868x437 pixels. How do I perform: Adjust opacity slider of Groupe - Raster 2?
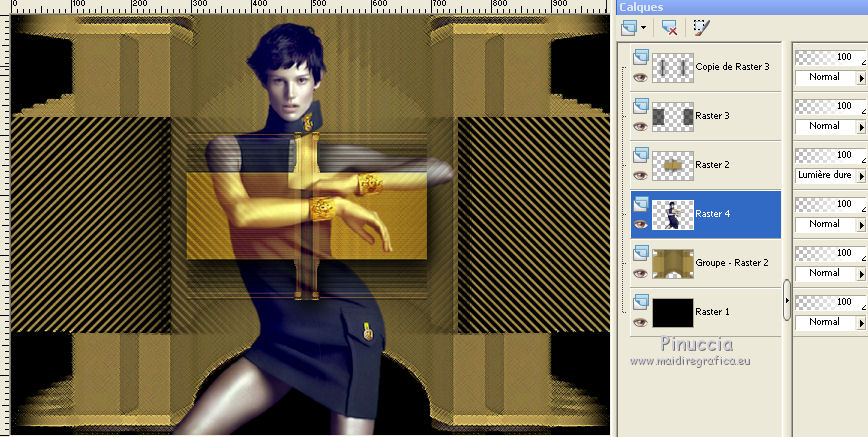(831, 253)
